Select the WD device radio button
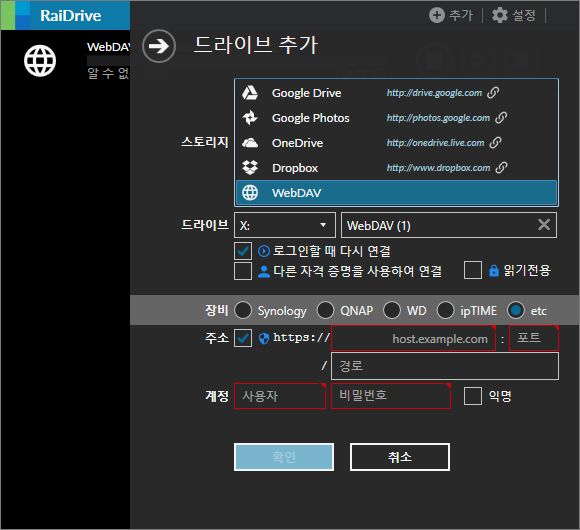The image size is (580, 530). coord(392,310)
